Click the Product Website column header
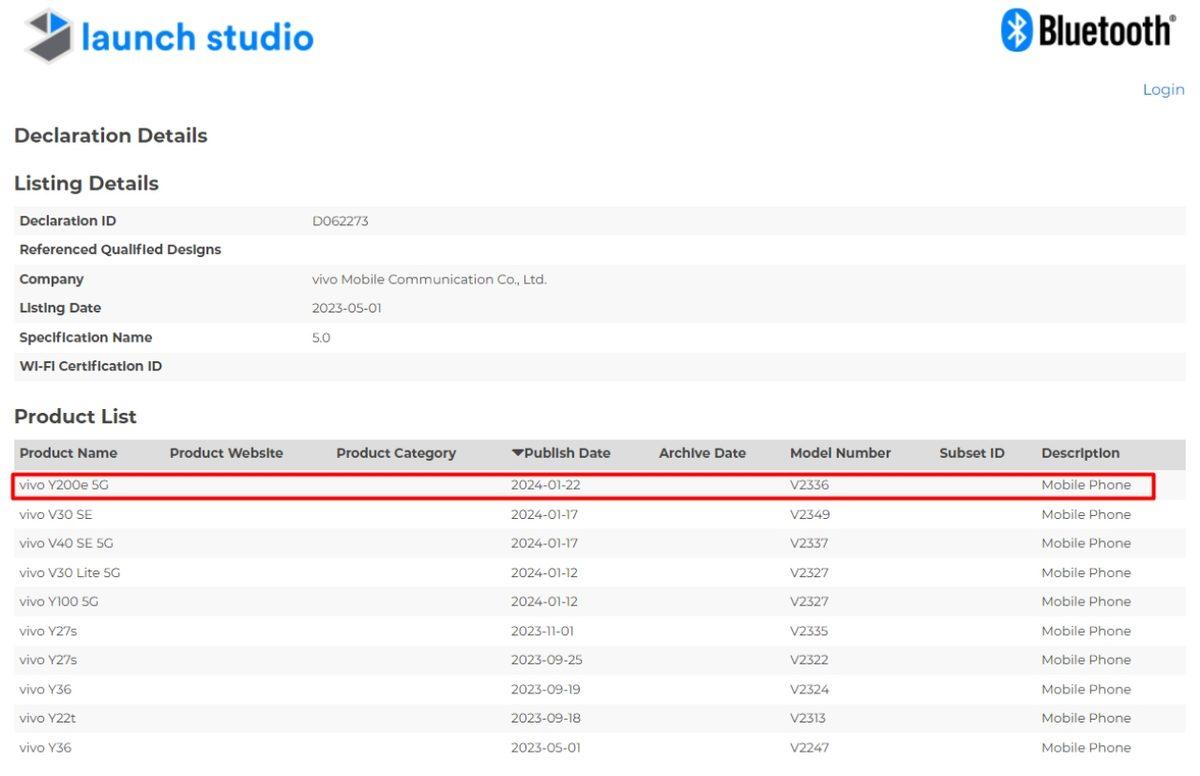This screenshot has height=776, width=1200. pyautogui.click(x=226, y=453)
